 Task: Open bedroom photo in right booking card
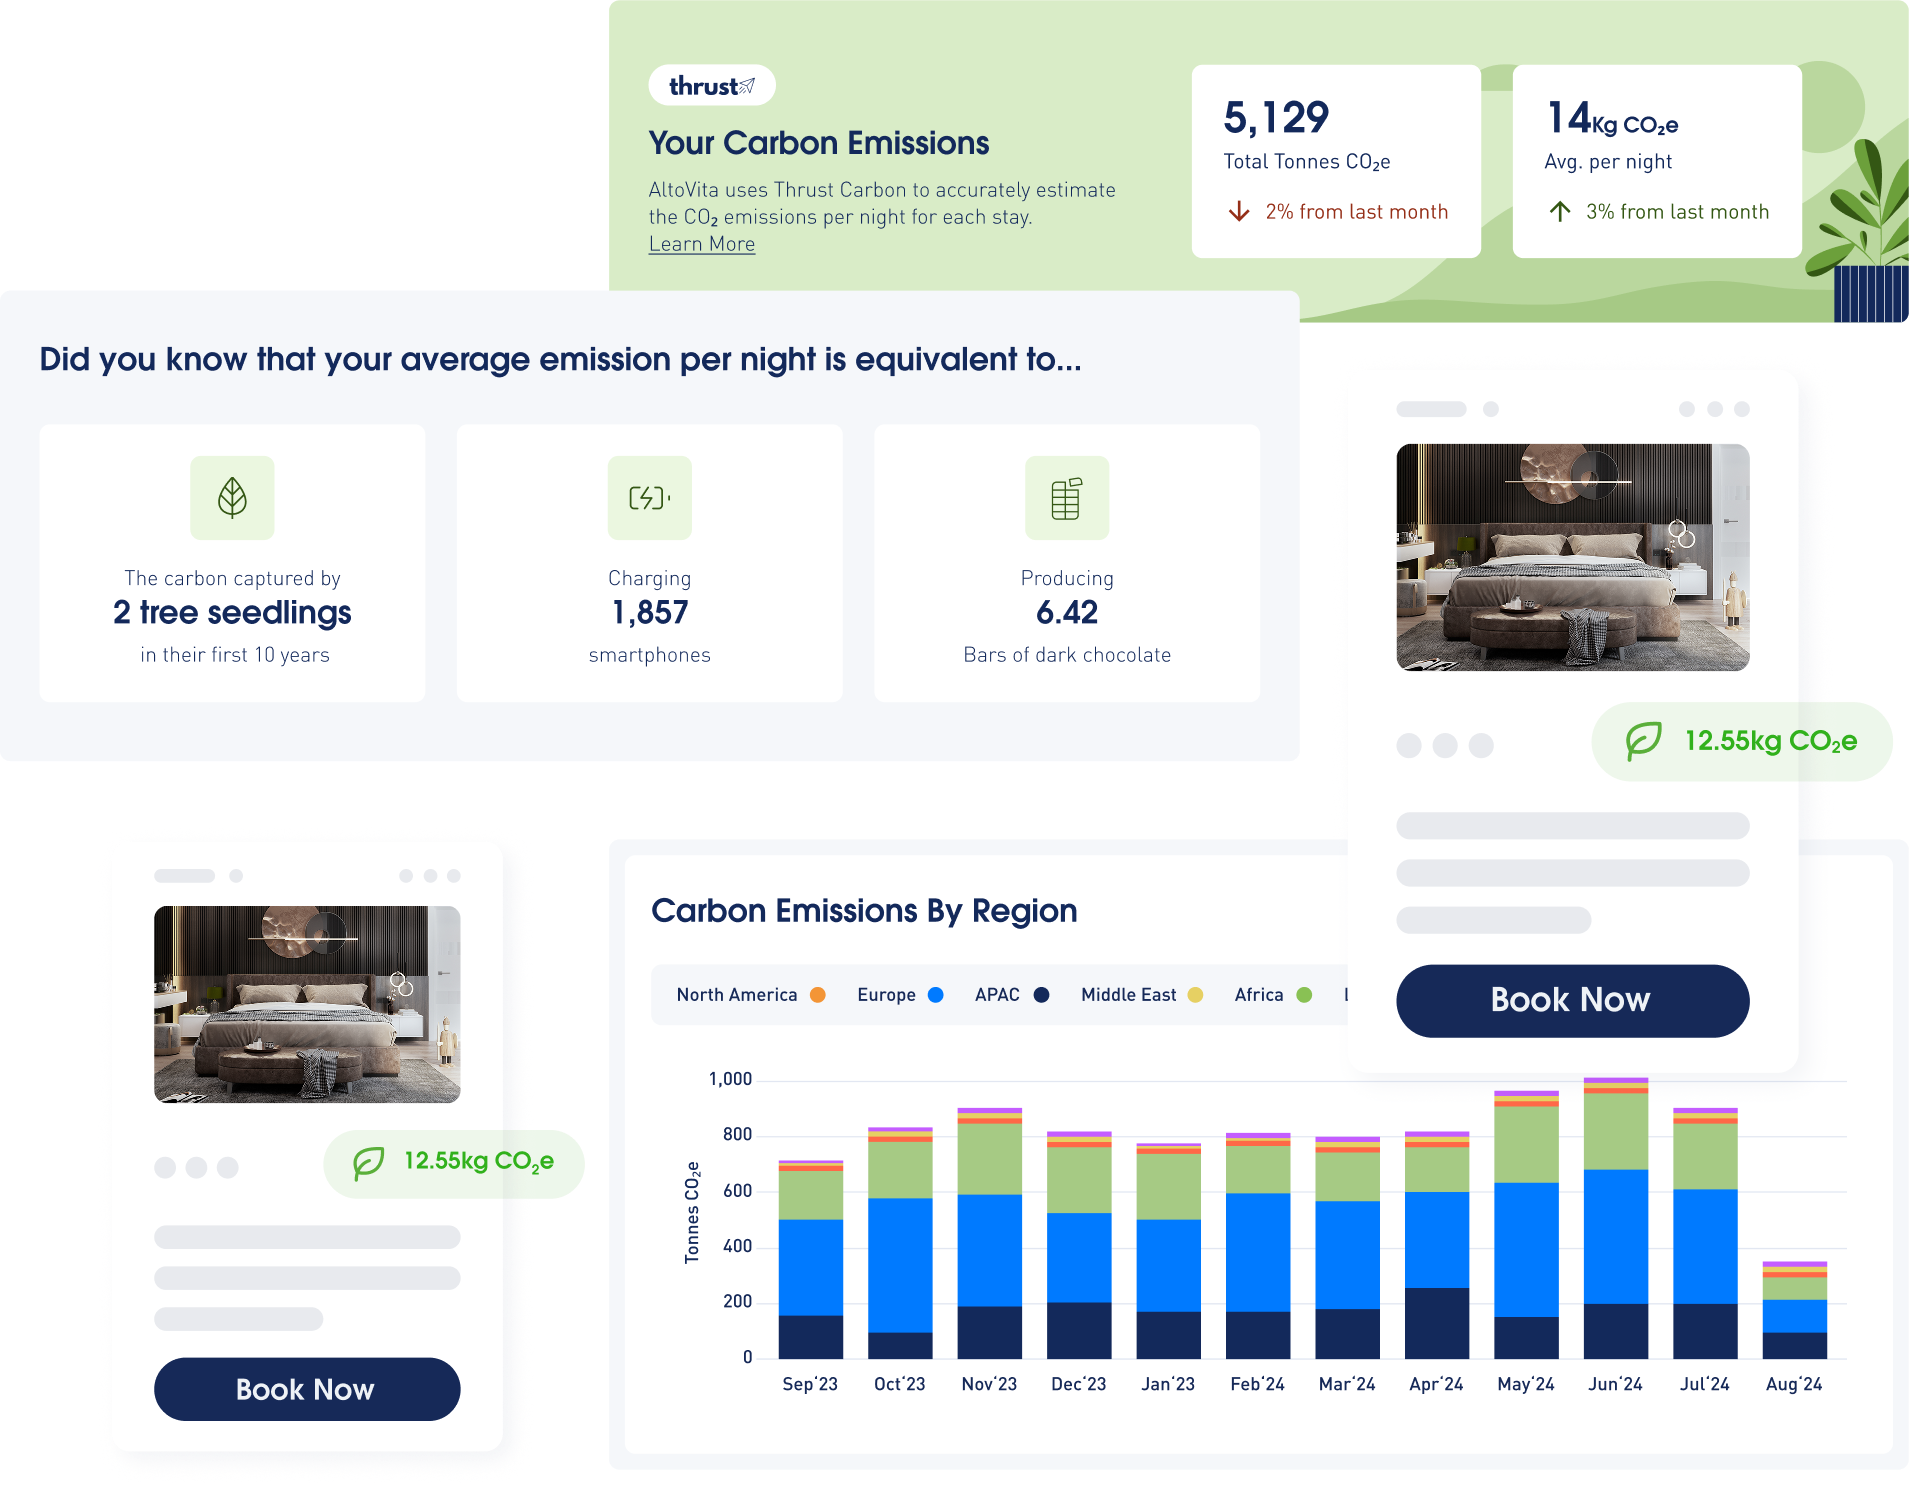coord(1572,557)
